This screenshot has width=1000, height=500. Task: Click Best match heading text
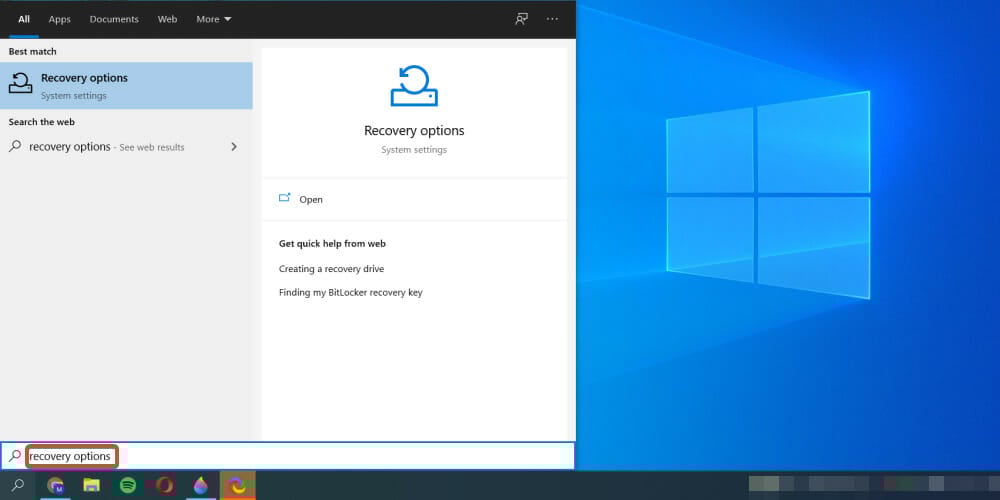[33, 52]
